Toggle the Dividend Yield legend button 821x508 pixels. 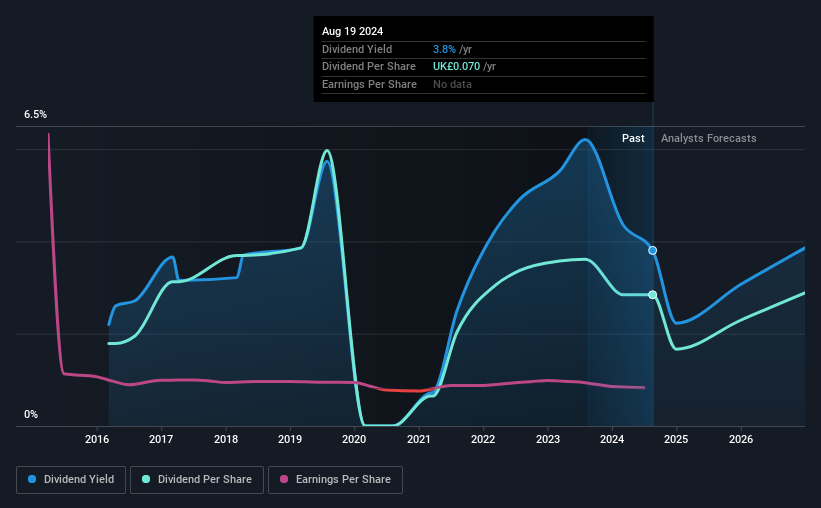tap(71, 480)
